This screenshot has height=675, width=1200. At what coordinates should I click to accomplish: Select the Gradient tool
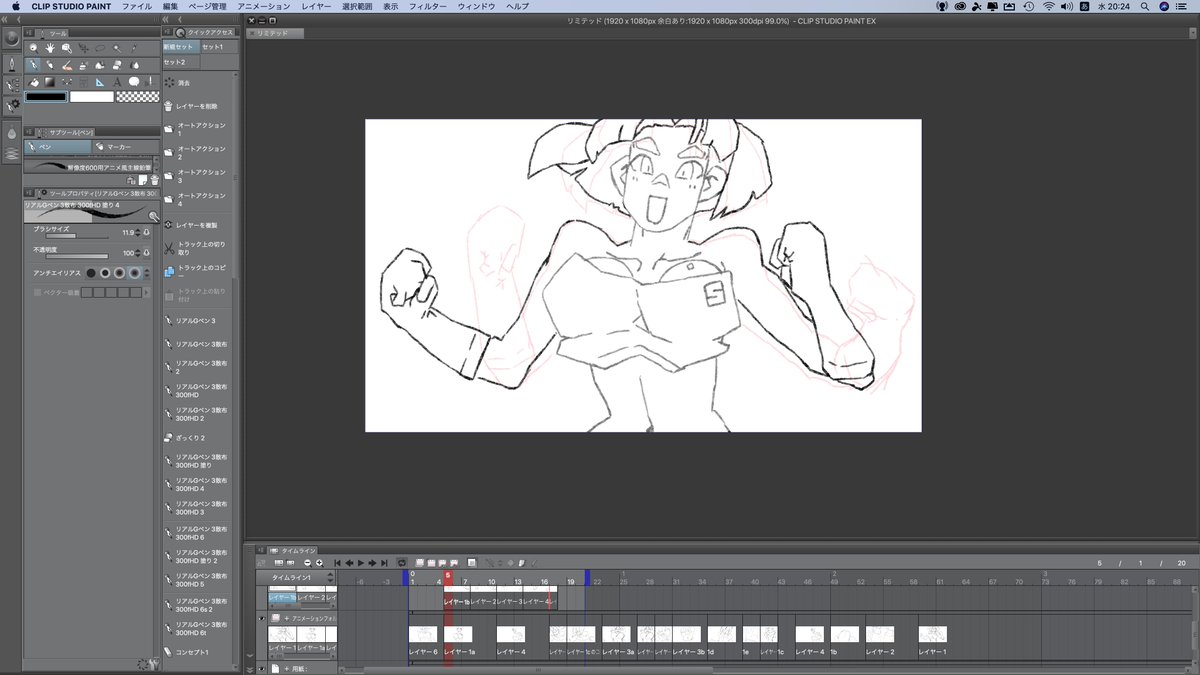(x=50, y=82)
